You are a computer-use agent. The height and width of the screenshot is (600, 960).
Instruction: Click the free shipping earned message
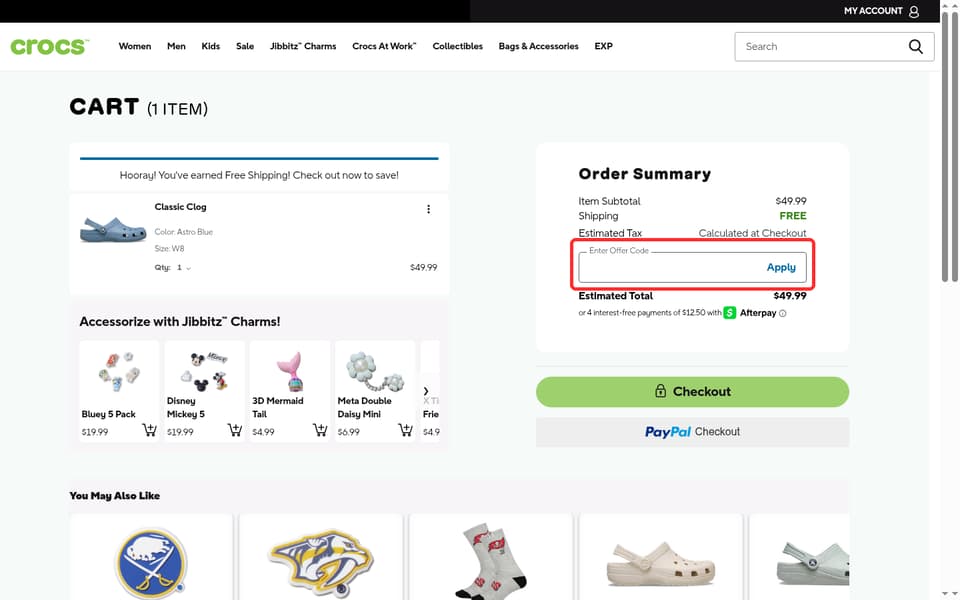259,175
